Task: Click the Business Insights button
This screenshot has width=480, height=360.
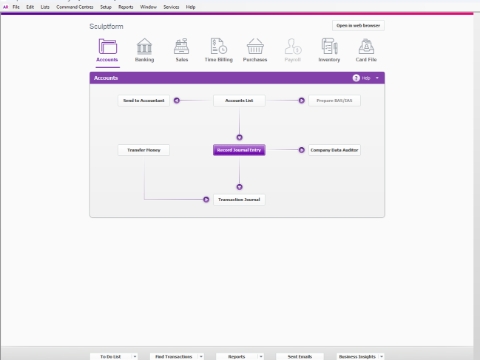Action: [x=357, y=357]
